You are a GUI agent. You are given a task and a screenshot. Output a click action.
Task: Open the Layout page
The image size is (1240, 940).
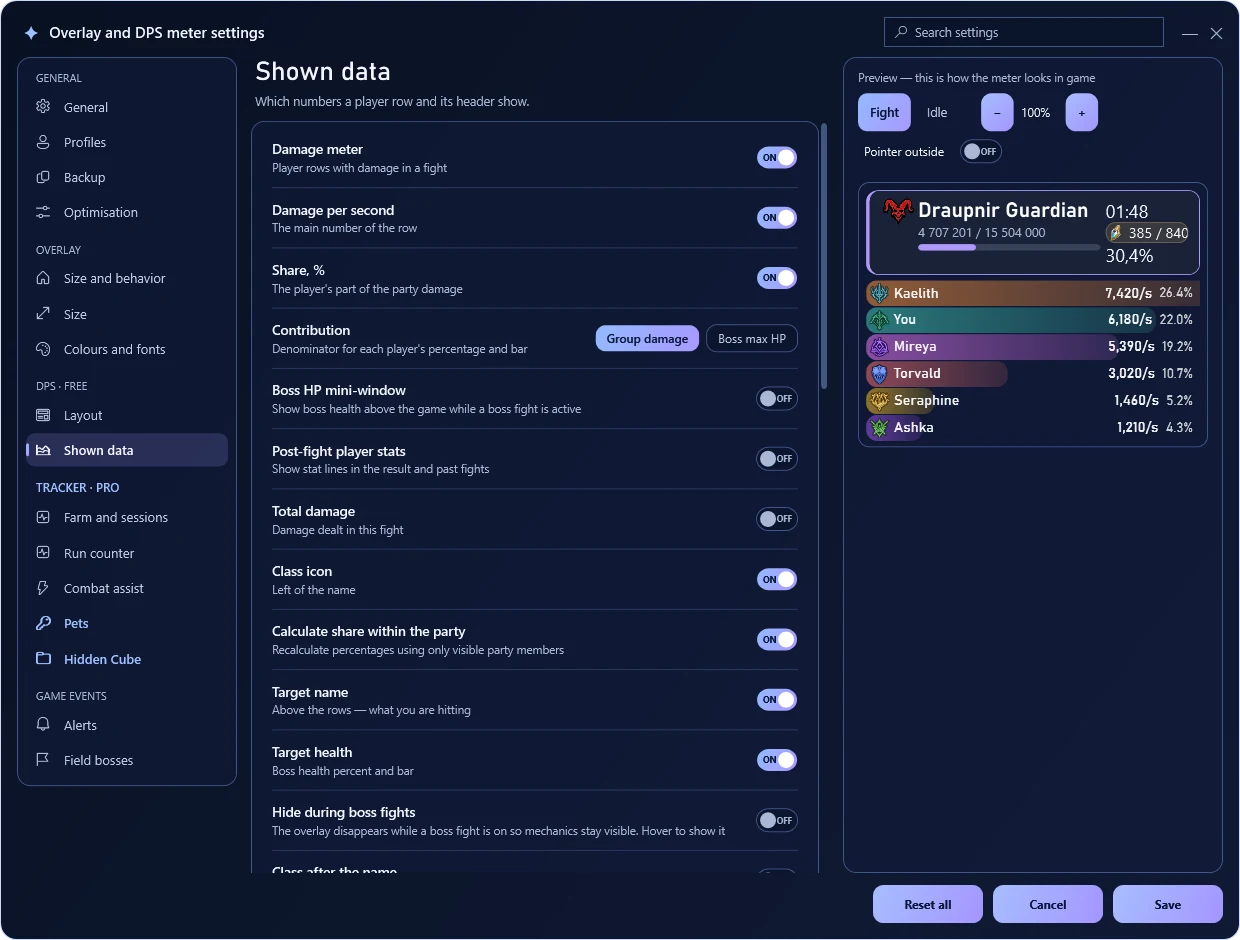pyautogui.click(x=127, y=415)
